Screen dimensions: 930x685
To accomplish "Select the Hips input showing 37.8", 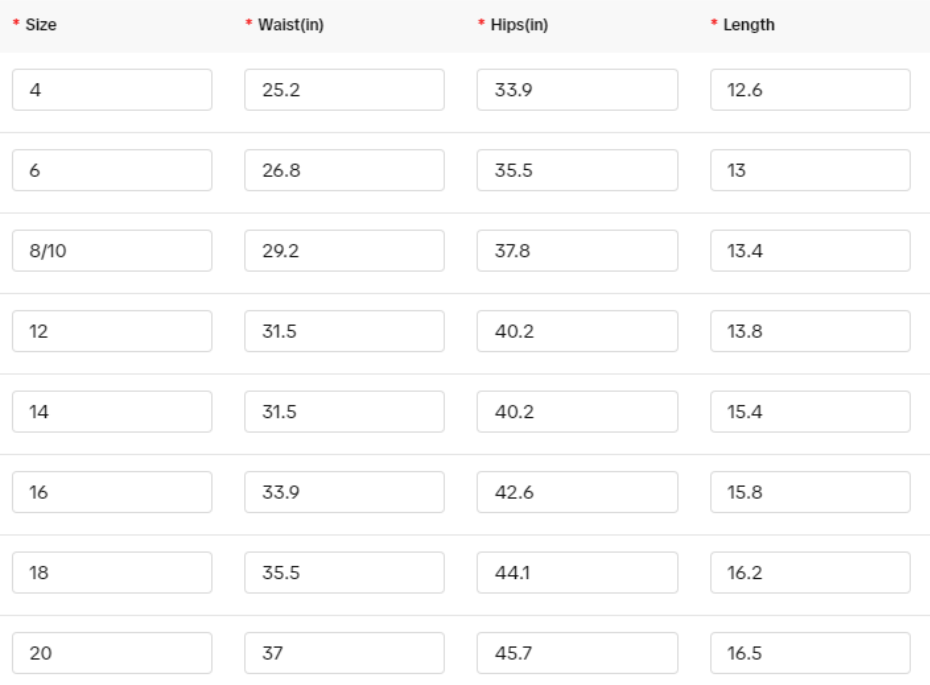I will [x=577, y=251].
